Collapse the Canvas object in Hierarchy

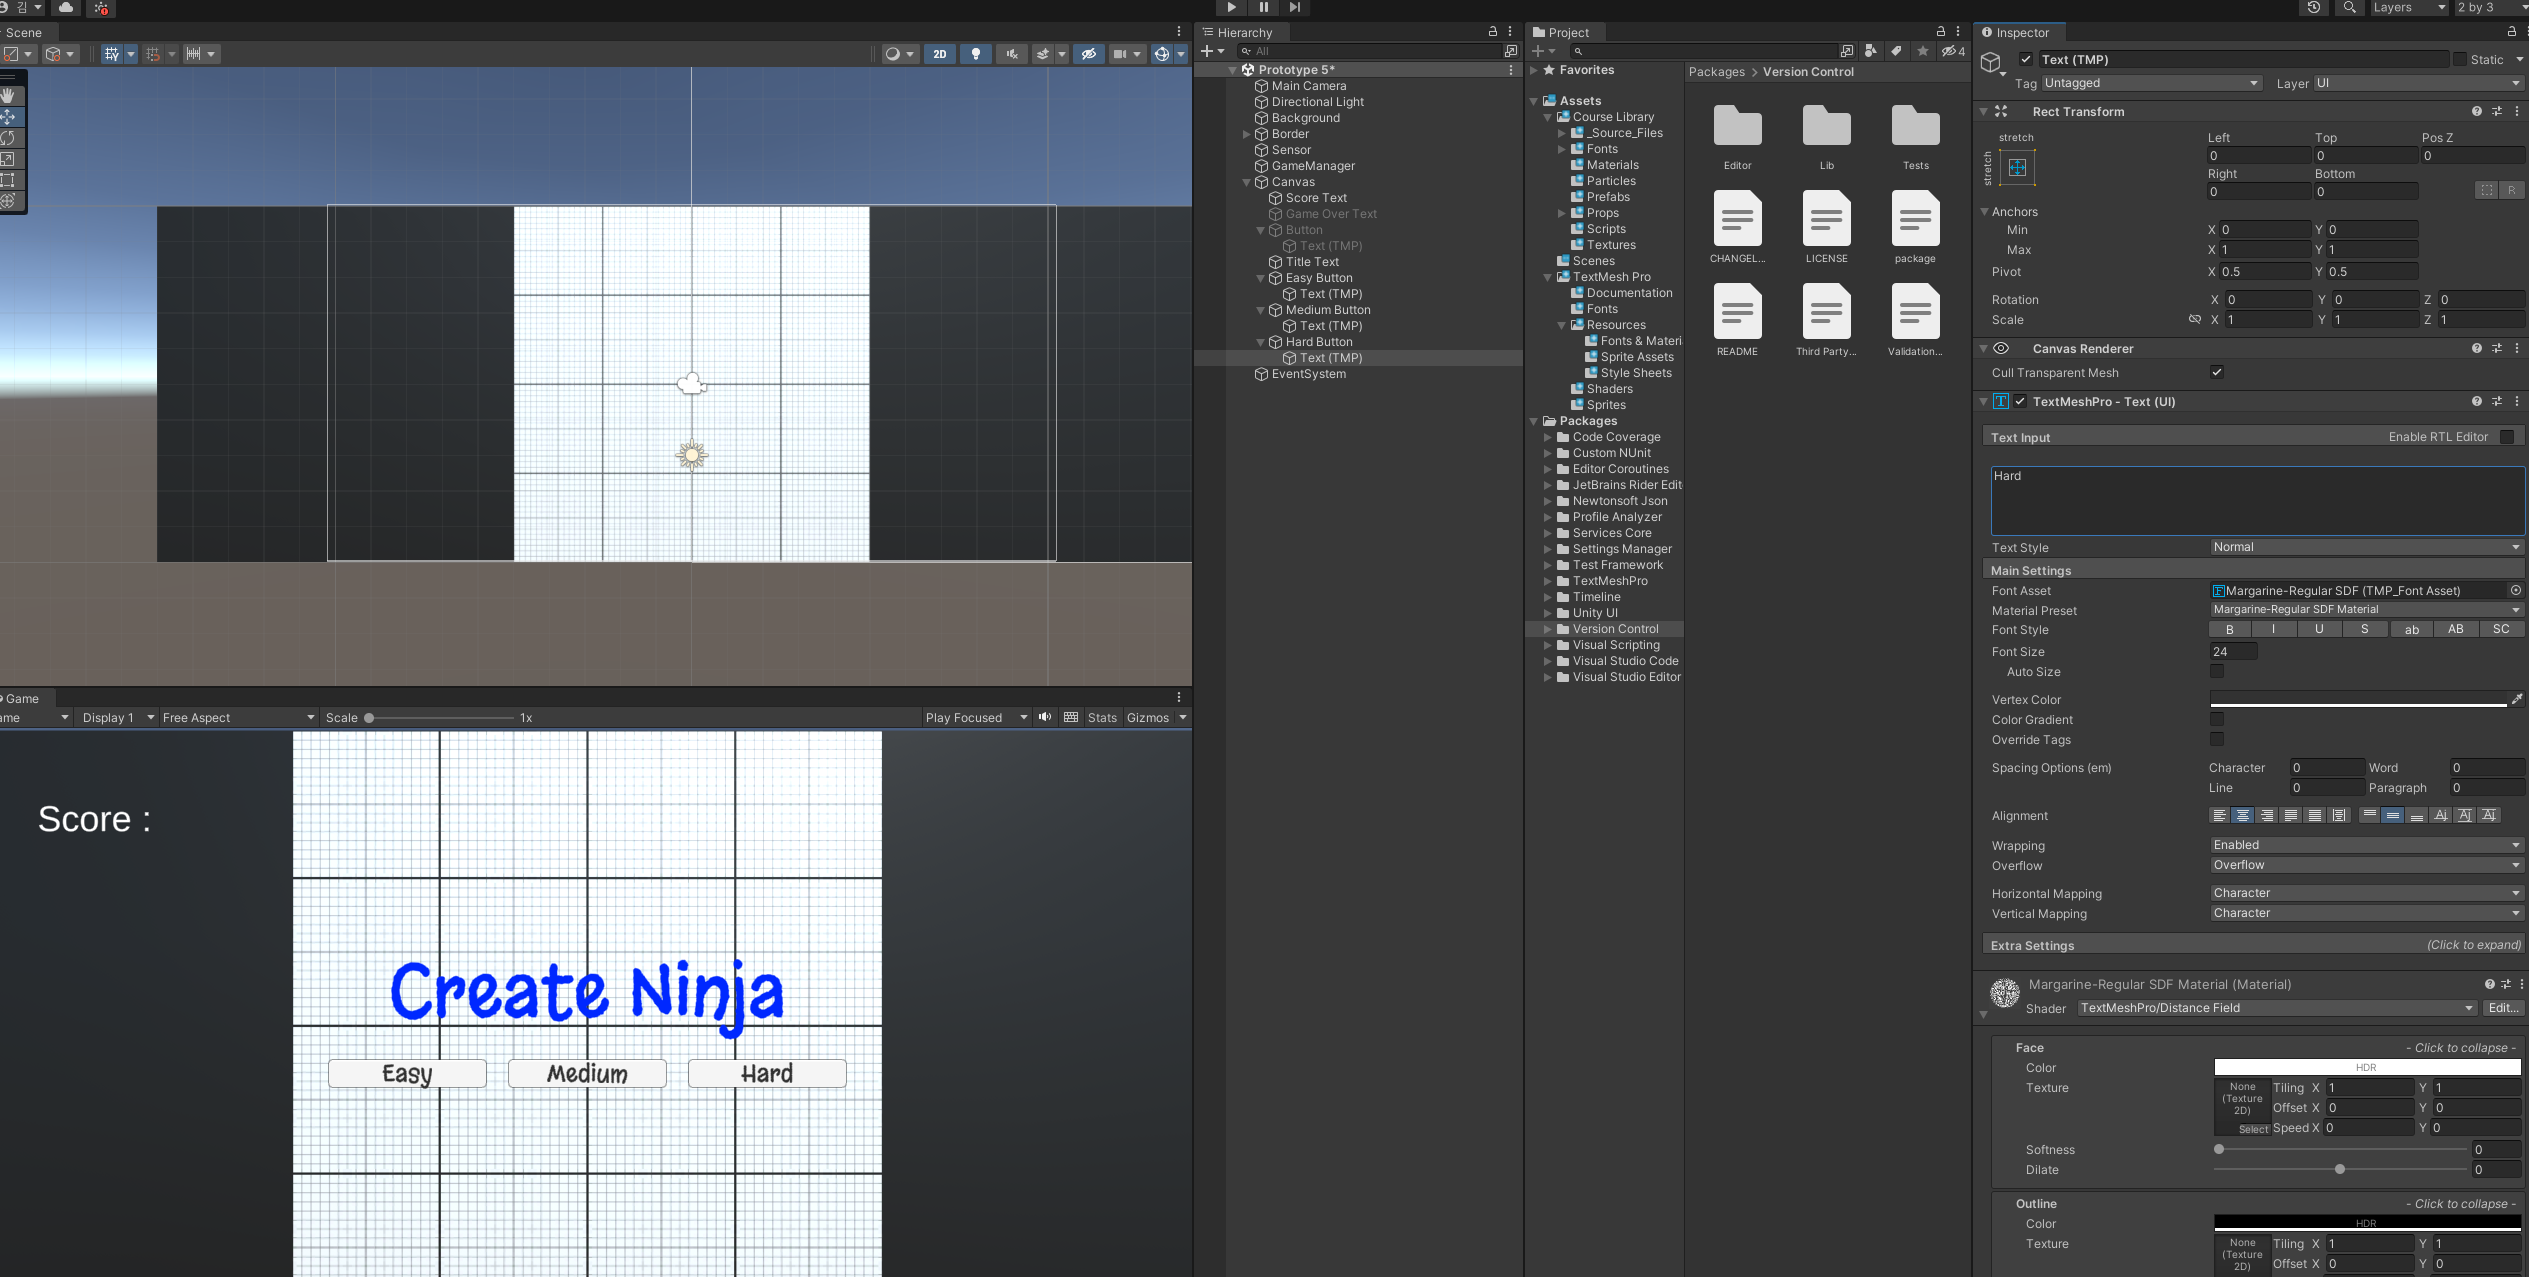point(1247,182)
